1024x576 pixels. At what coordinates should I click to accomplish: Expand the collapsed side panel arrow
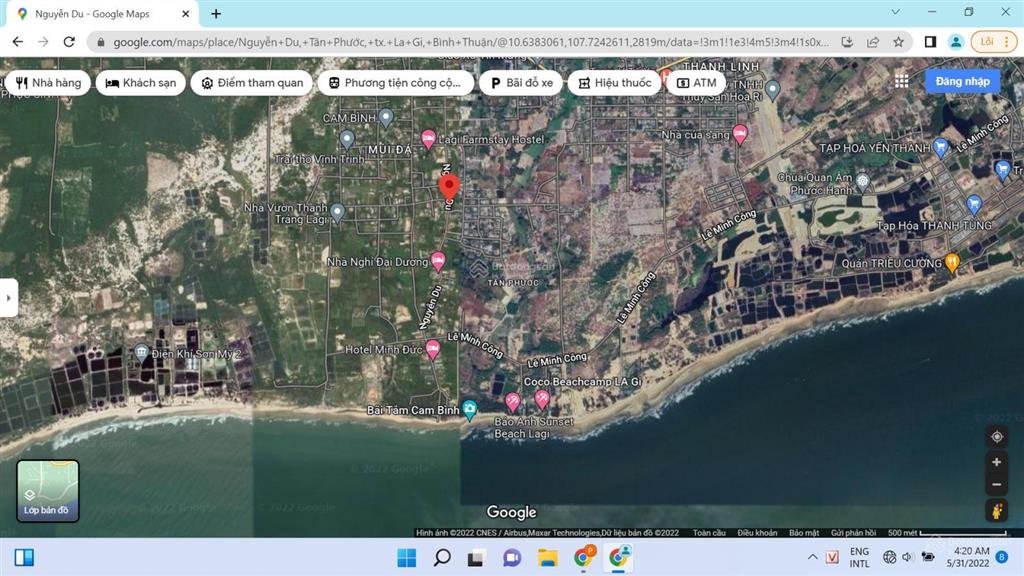click(x=8, y=298)
